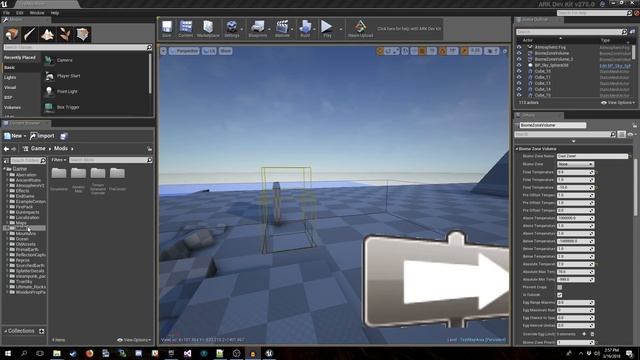Open the Settings toolbar button
This screenshot has width=640, height=360.
[x=231, y=29]
